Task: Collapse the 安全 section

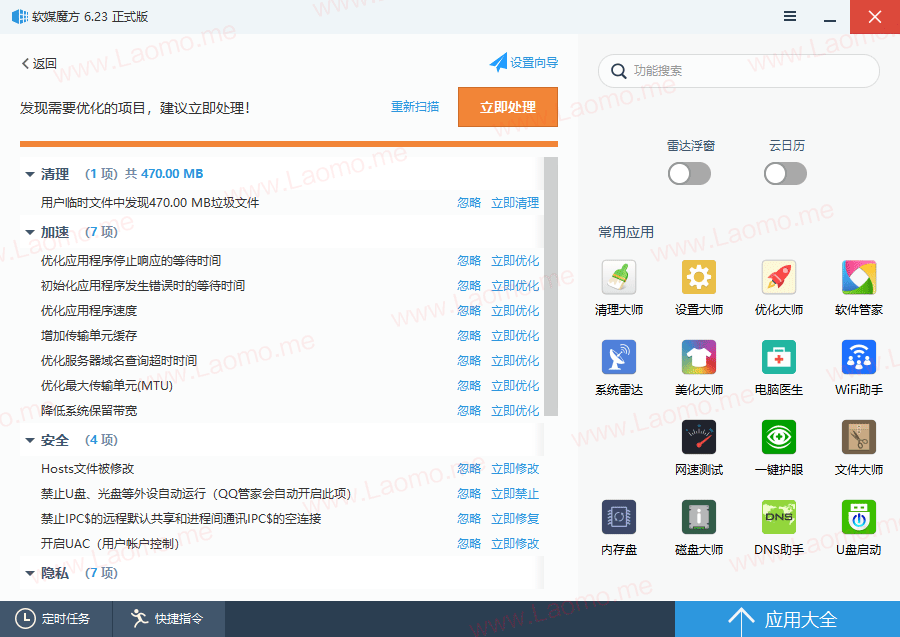Action: (30, 441)
